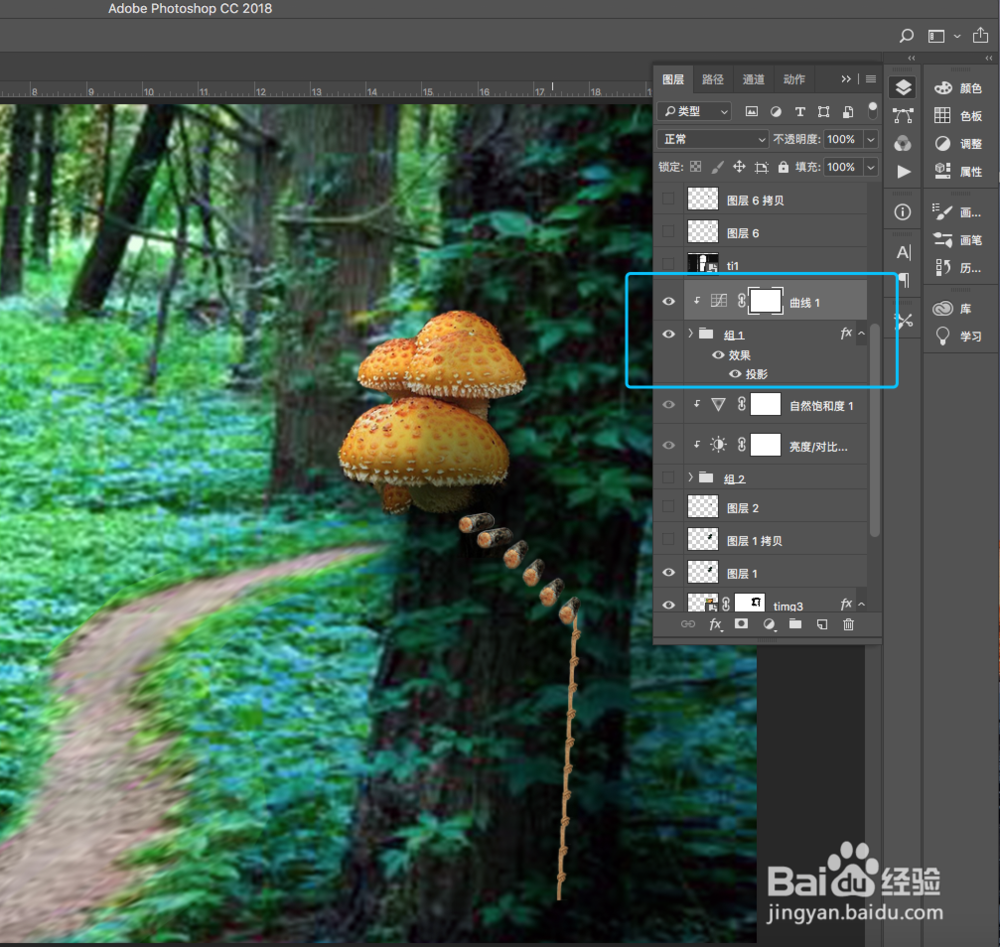Switch to the 通道 tab
The width and height of the screenshot is (1000, 947).
point(754,79)
